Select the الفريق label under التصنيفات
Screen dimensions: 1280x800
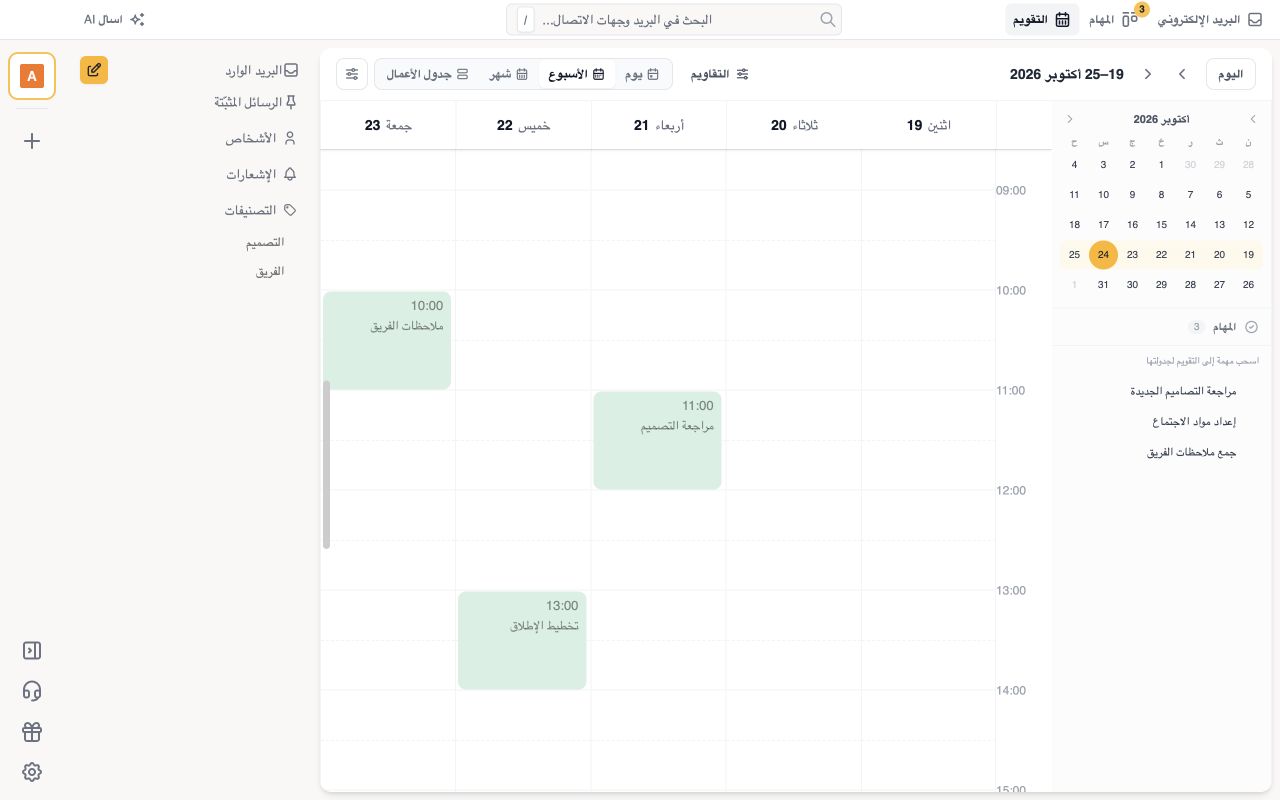pos(270,271)
